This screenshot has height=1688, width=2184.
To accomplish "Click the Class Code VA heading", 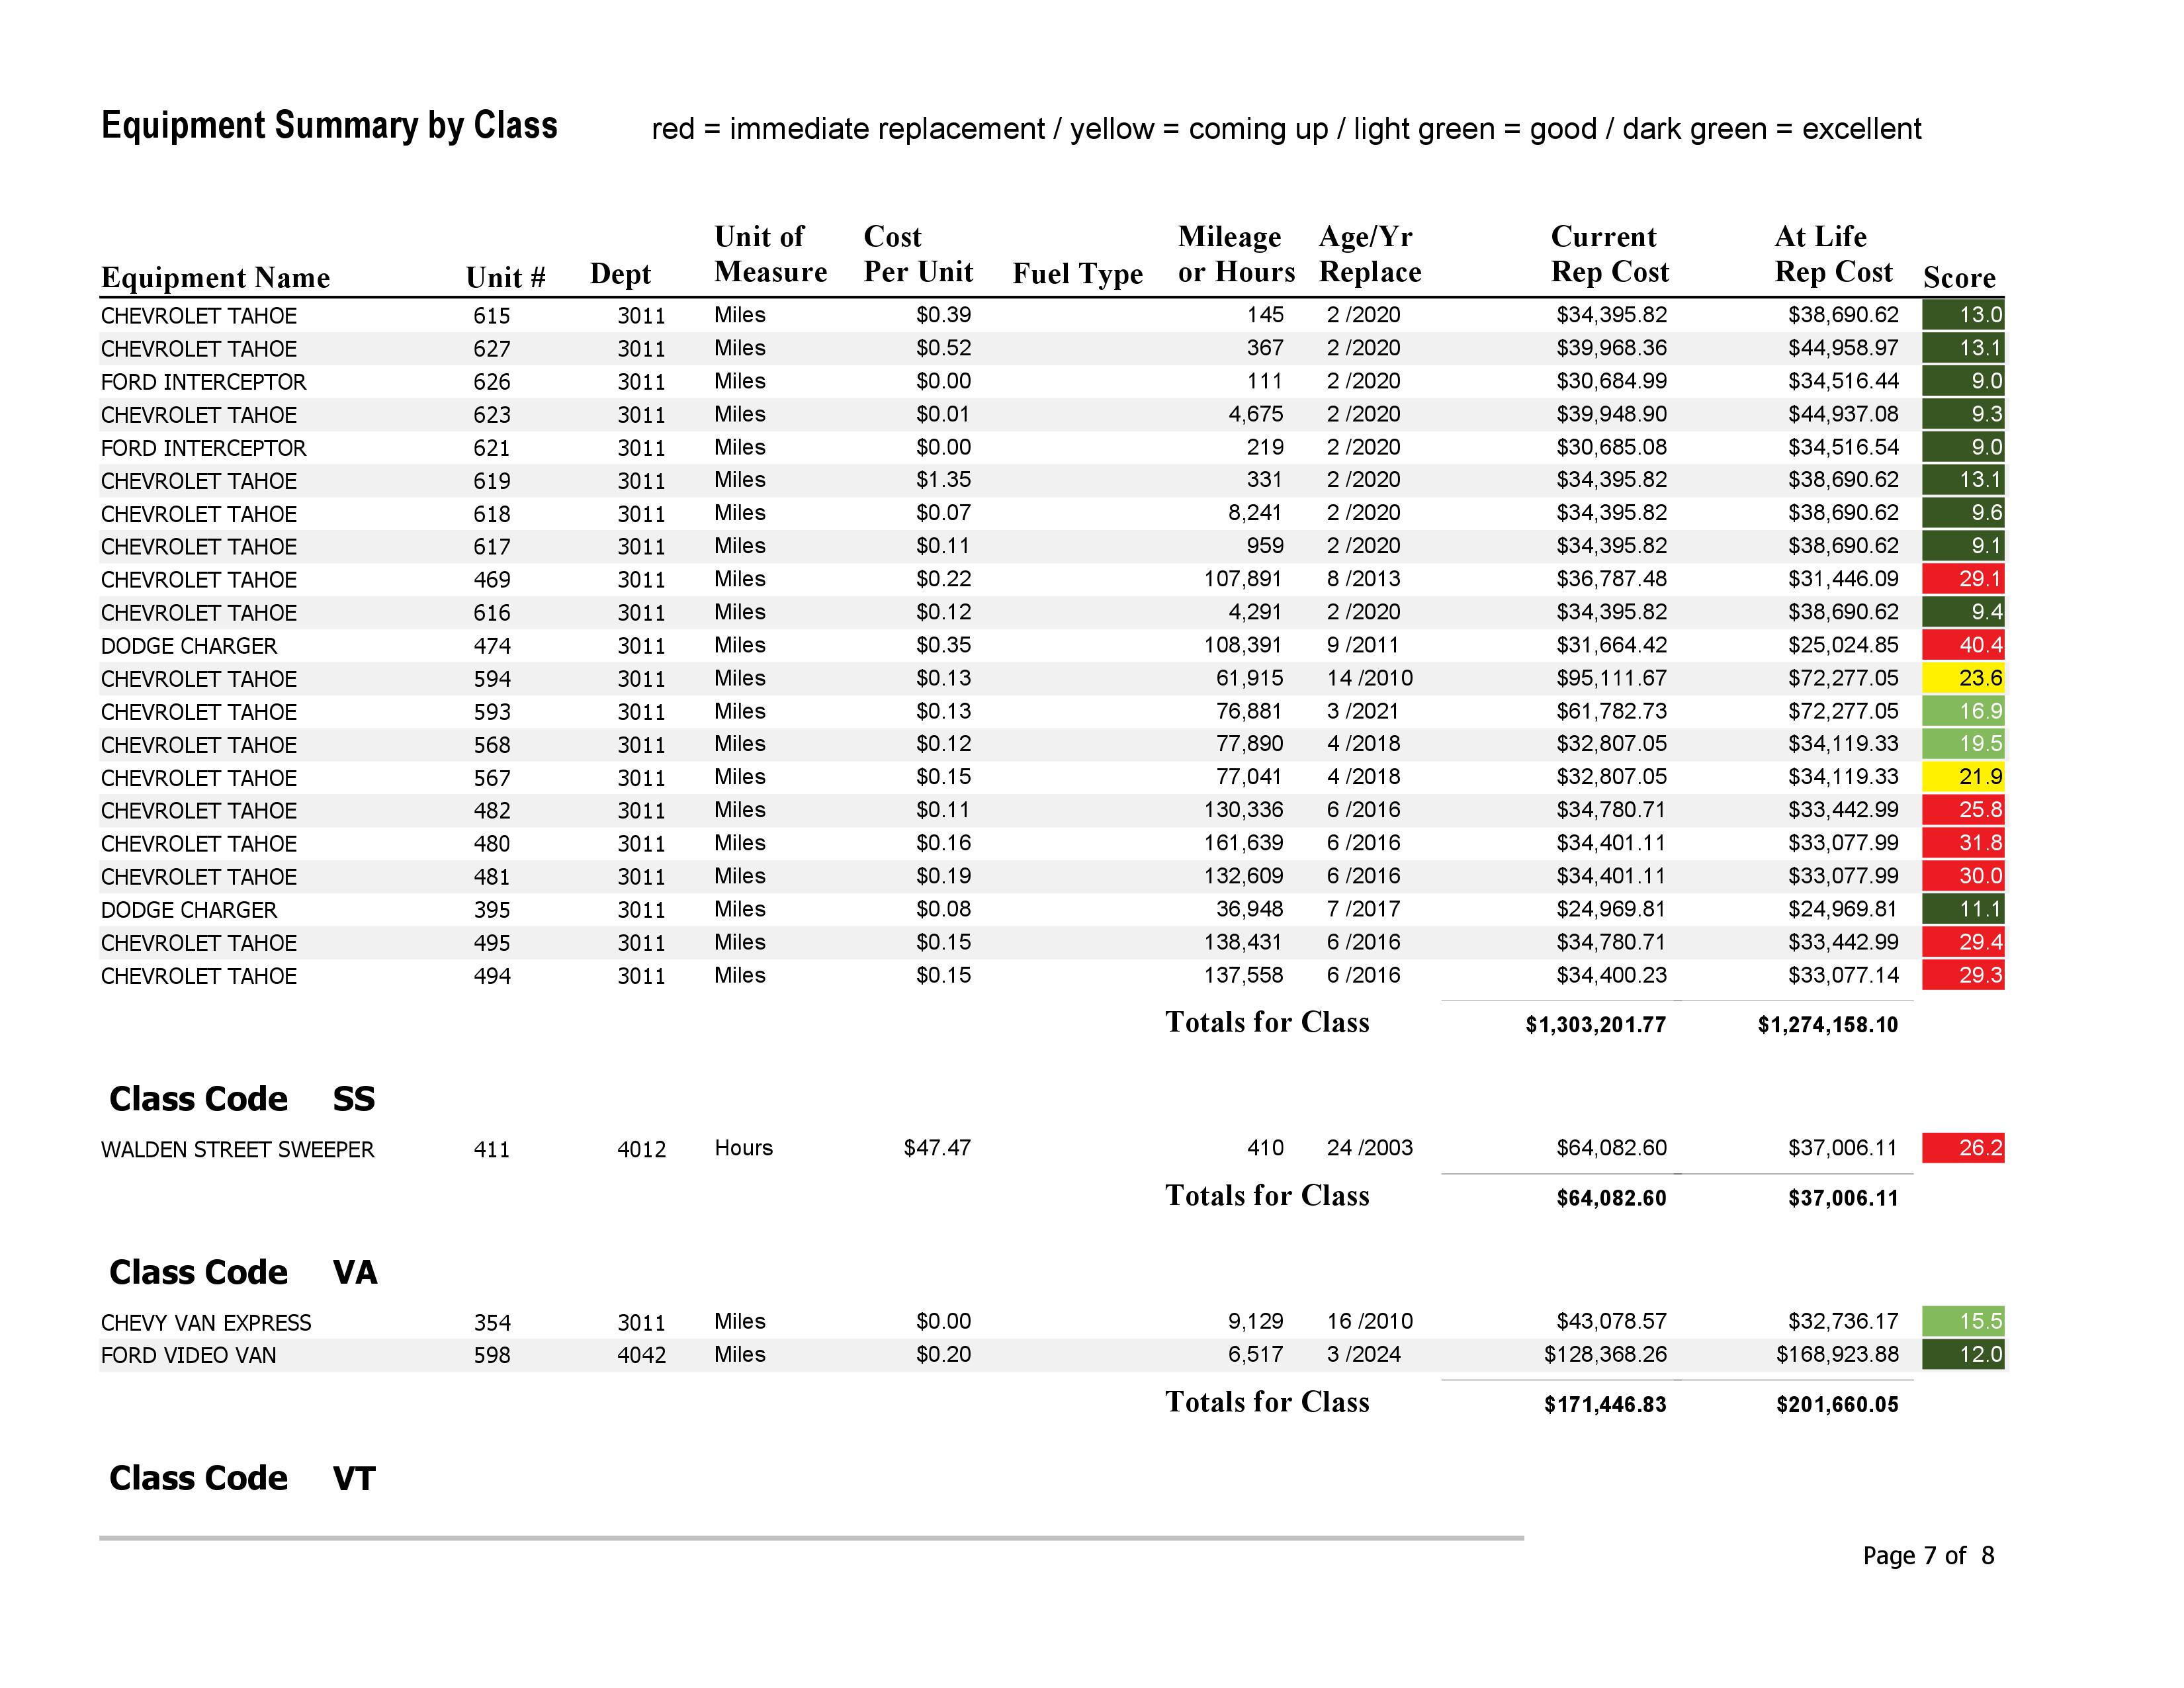I will pyautogui.click(x=243, y=1272).
